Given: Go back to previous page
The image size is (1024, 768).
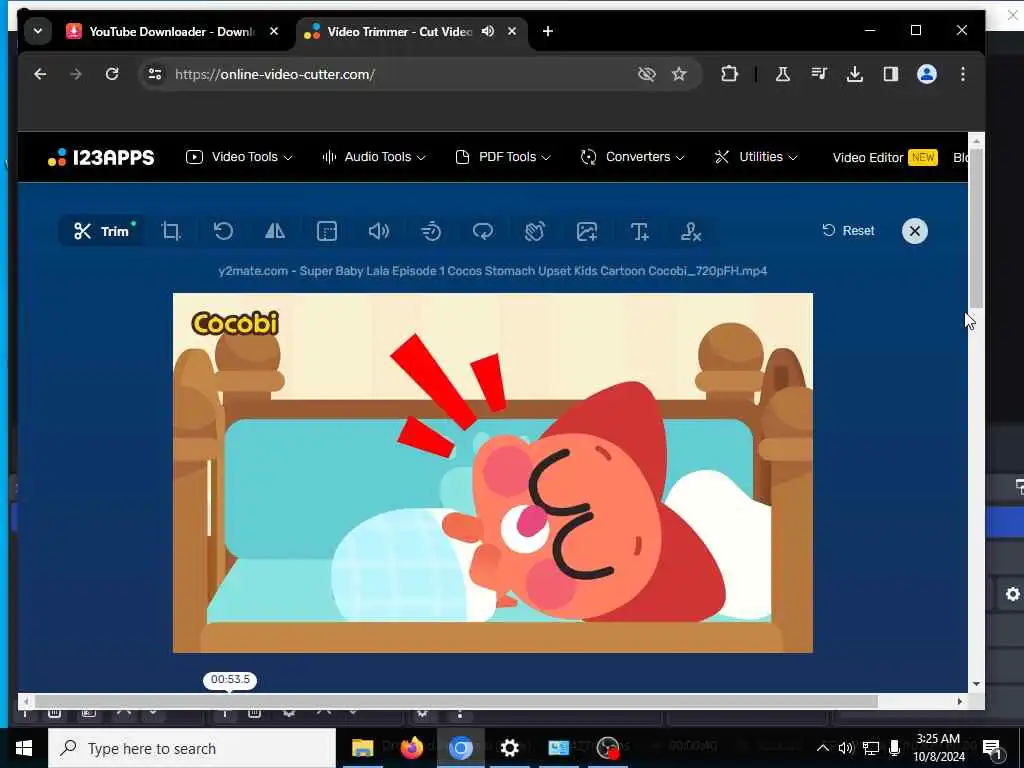Looking at the screenshot, I should pos(40,74).
